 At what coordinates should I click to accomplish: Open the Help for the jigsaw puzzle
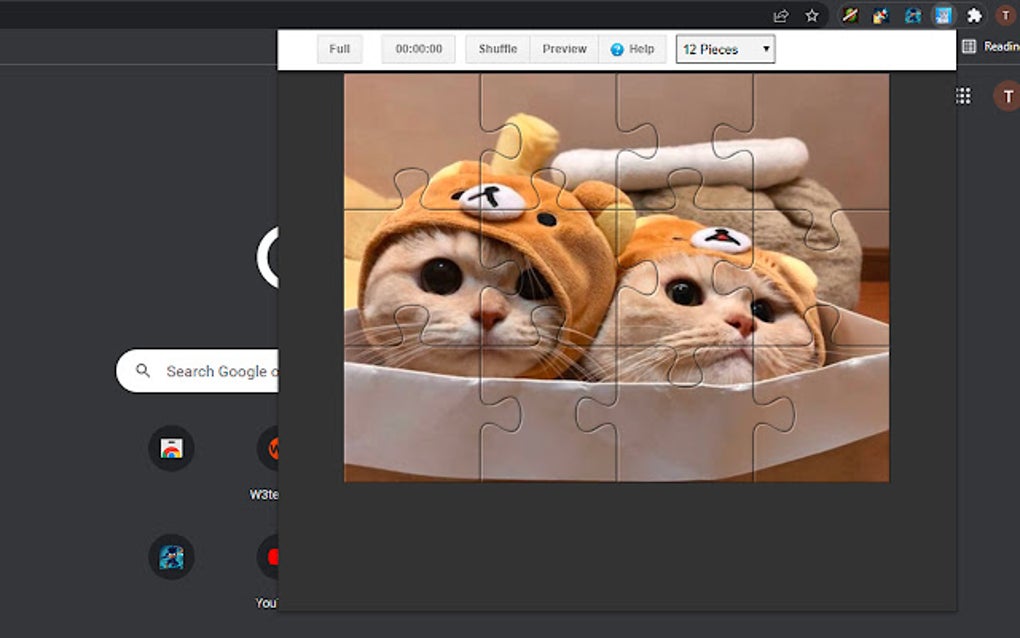[x=632, y=48]
